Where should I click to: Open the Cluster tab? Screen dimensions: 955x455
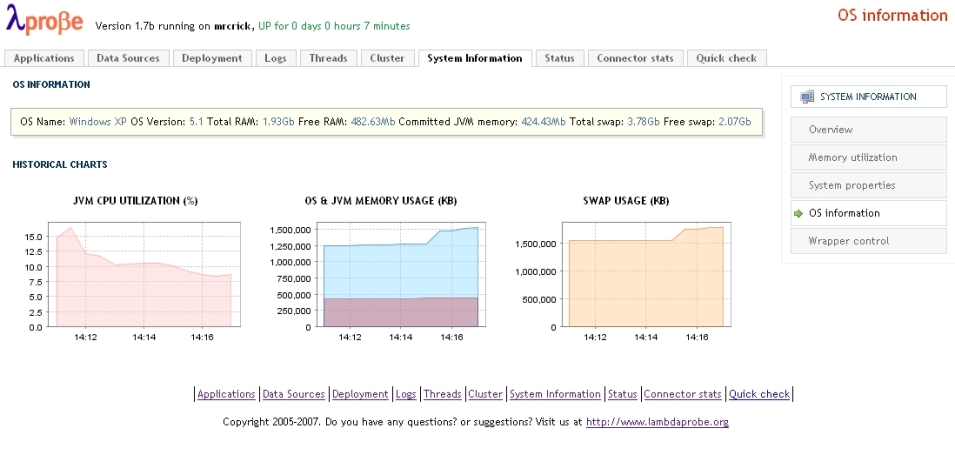387,58
